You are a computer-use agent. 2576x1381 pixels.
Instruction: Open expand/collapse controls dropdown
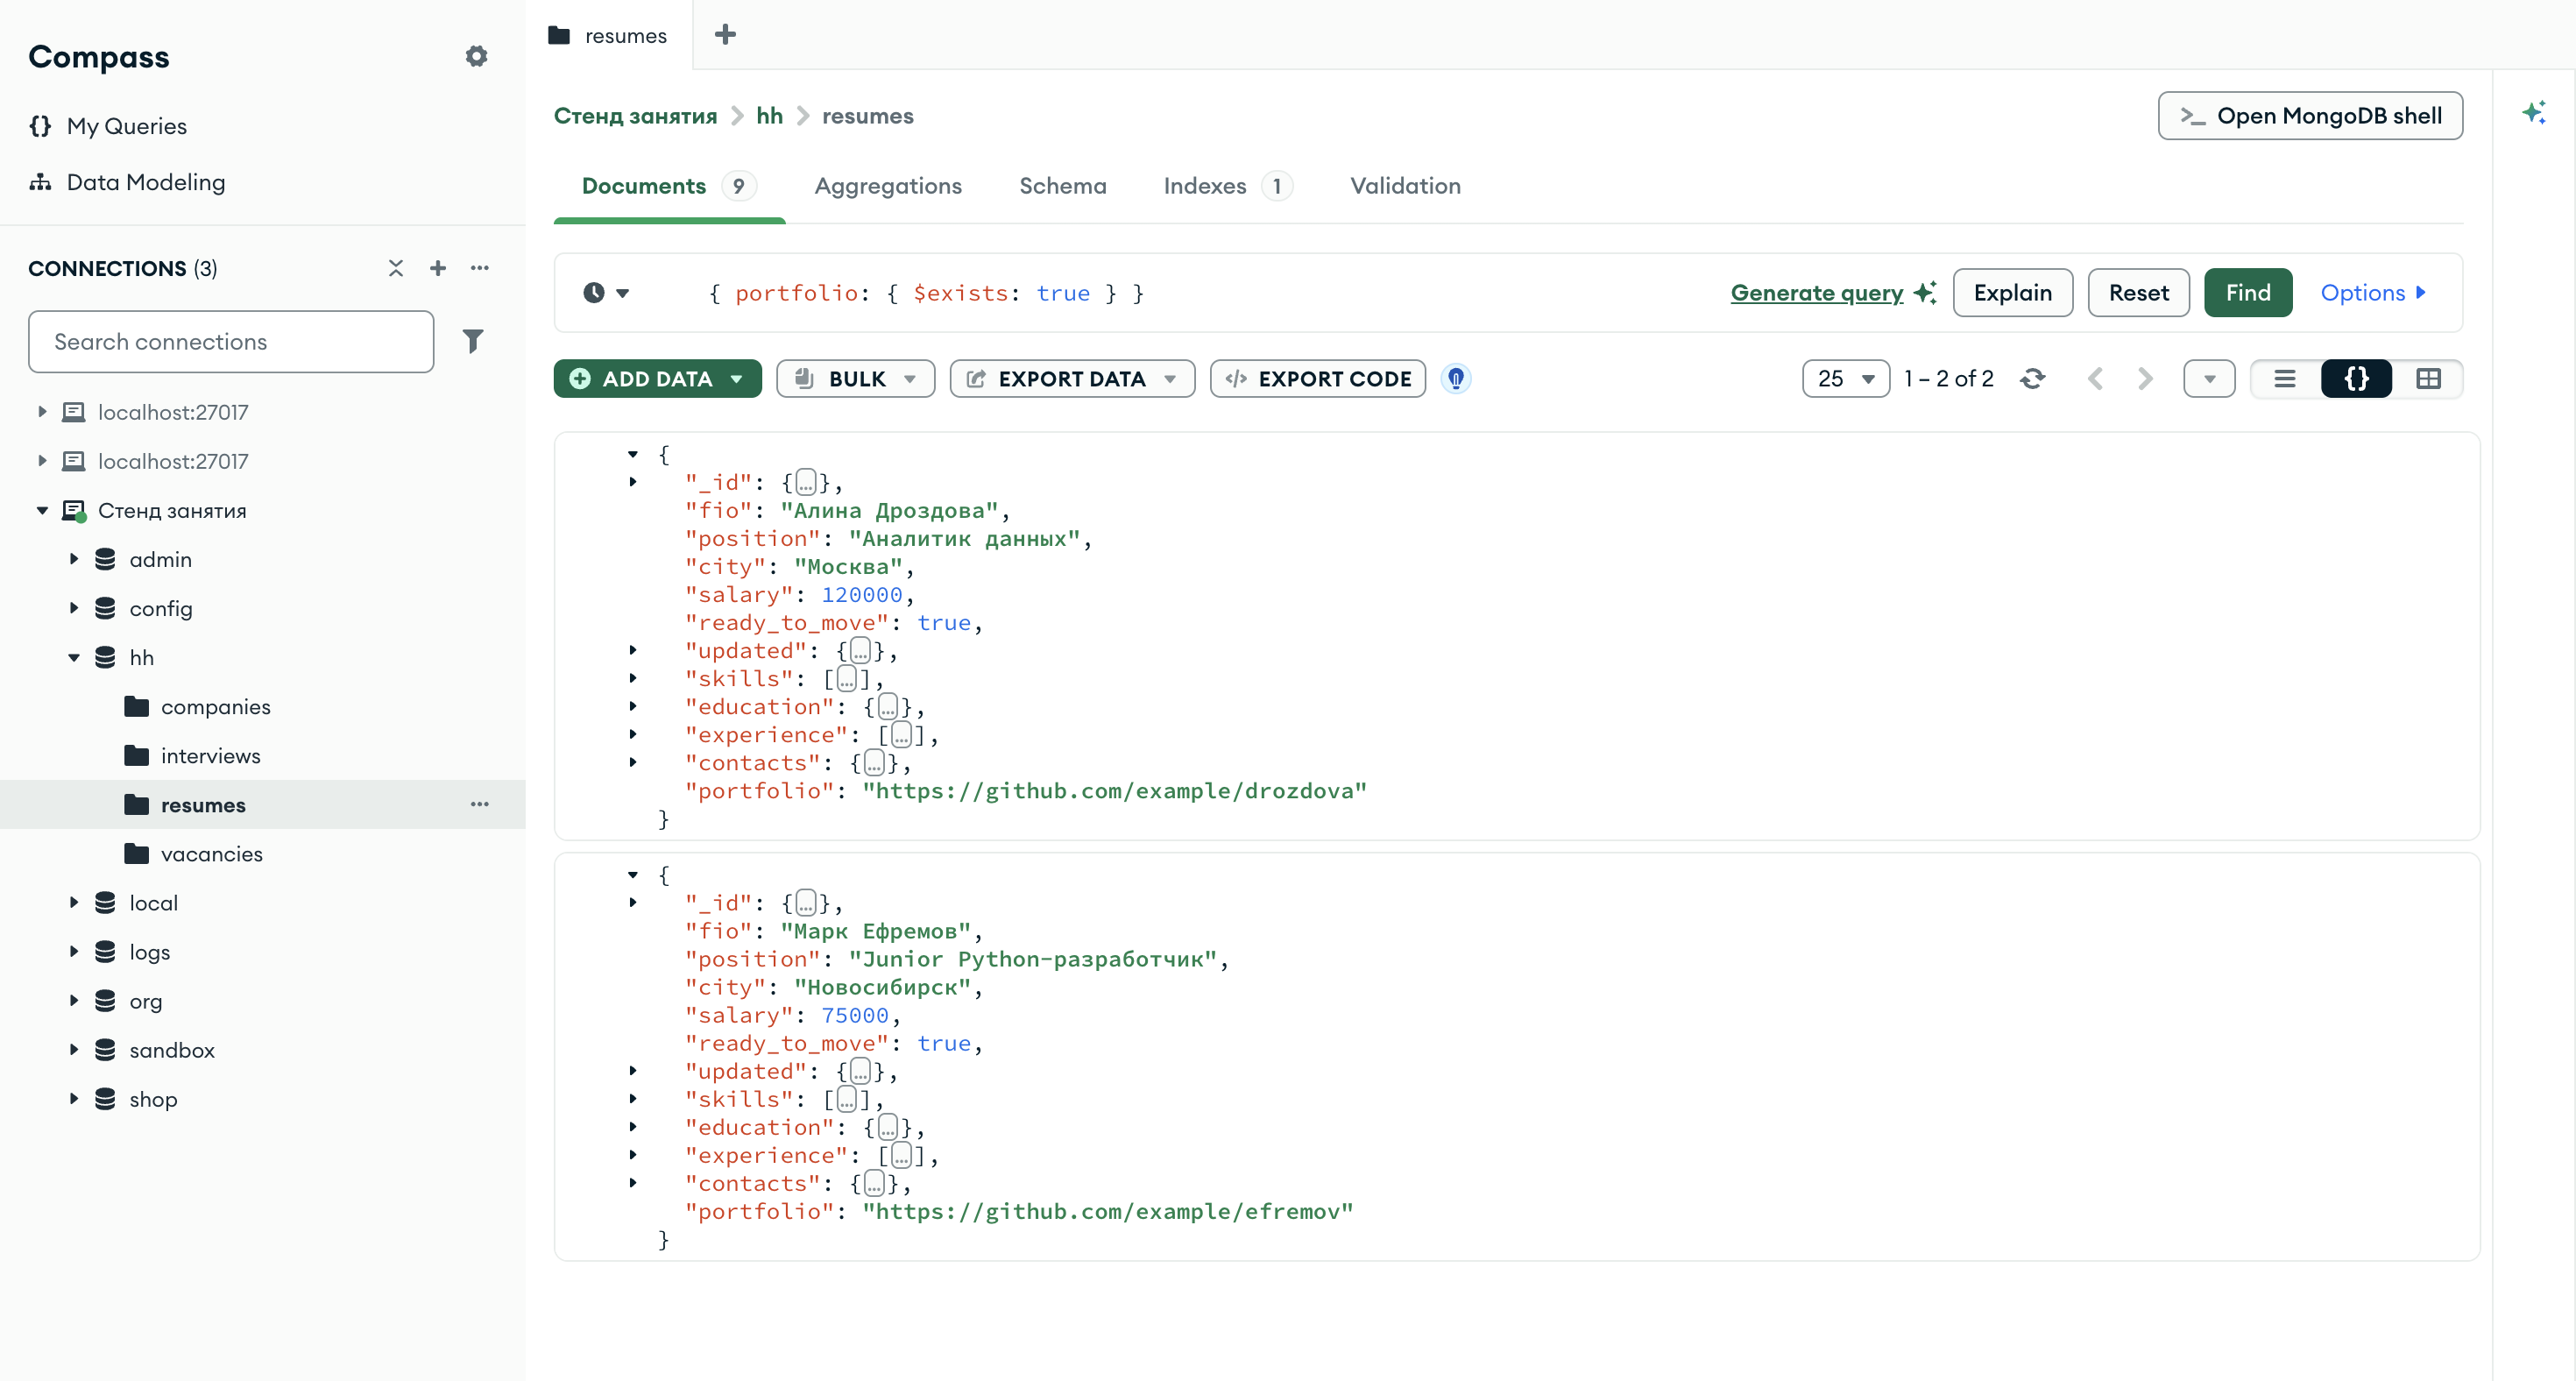point(2210,379)
